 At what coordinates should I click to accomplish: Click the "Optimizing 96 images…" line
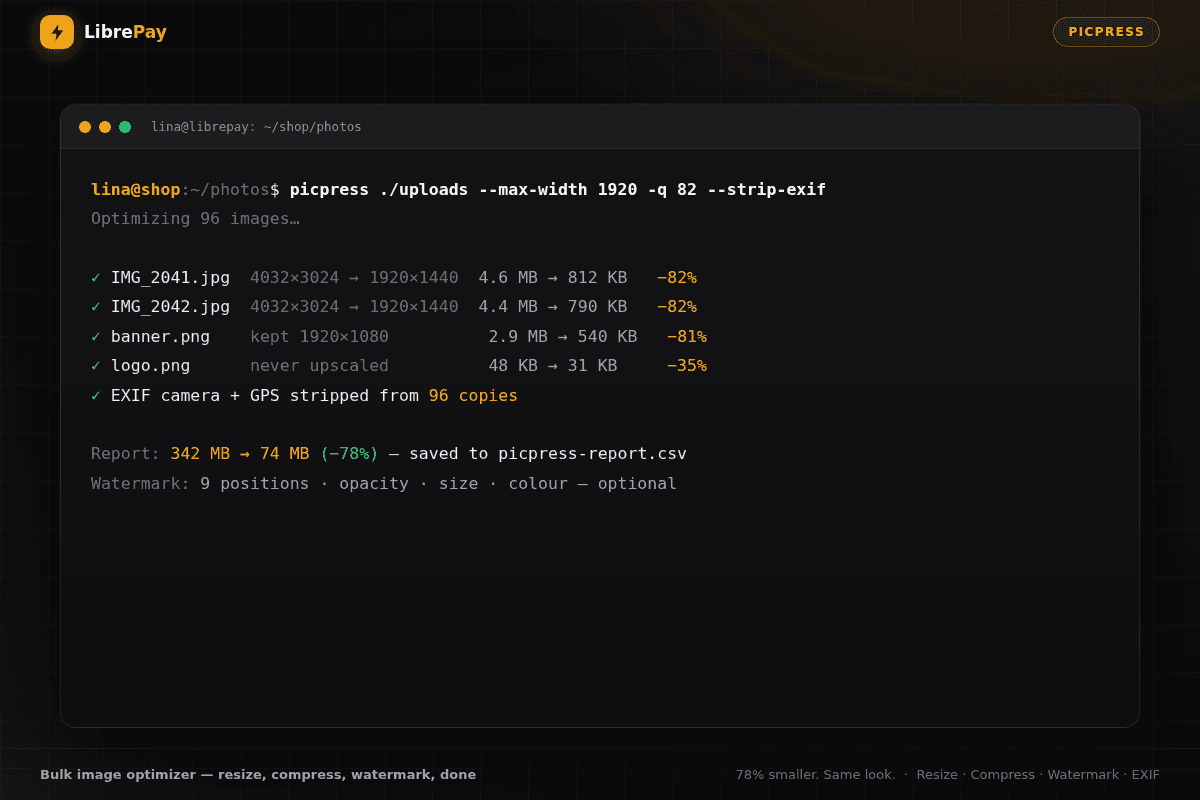pyautogui.click(x=195, y=219)
